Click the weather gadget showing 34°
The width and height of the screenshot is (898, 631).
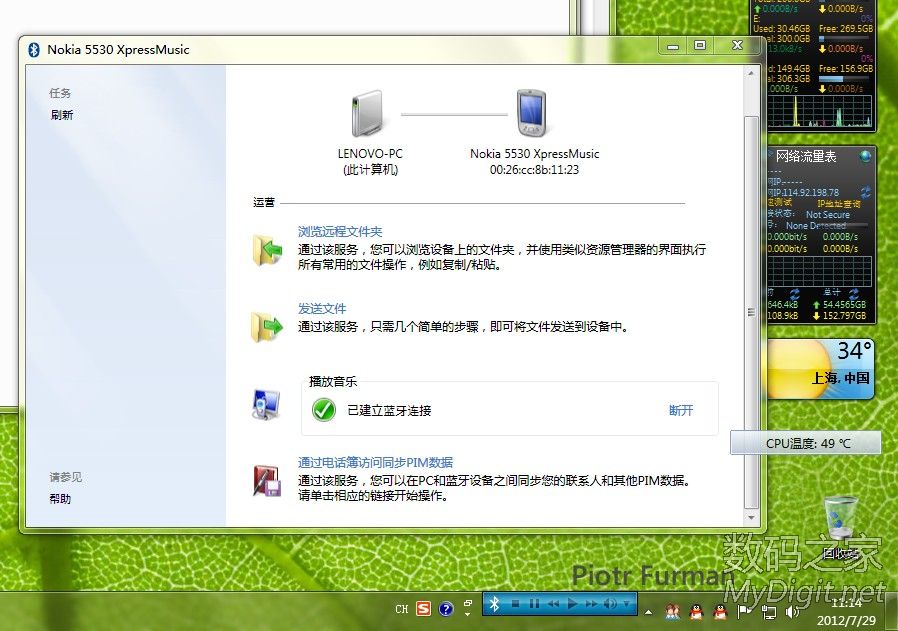821,368
